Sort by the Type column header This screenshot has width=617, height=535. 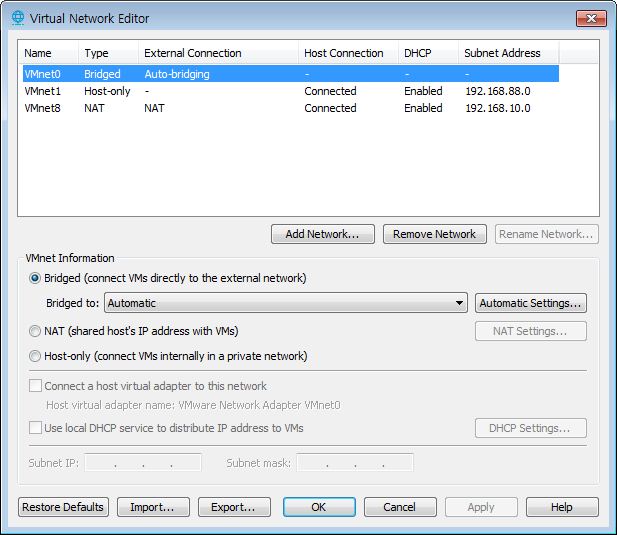[109, 53]
